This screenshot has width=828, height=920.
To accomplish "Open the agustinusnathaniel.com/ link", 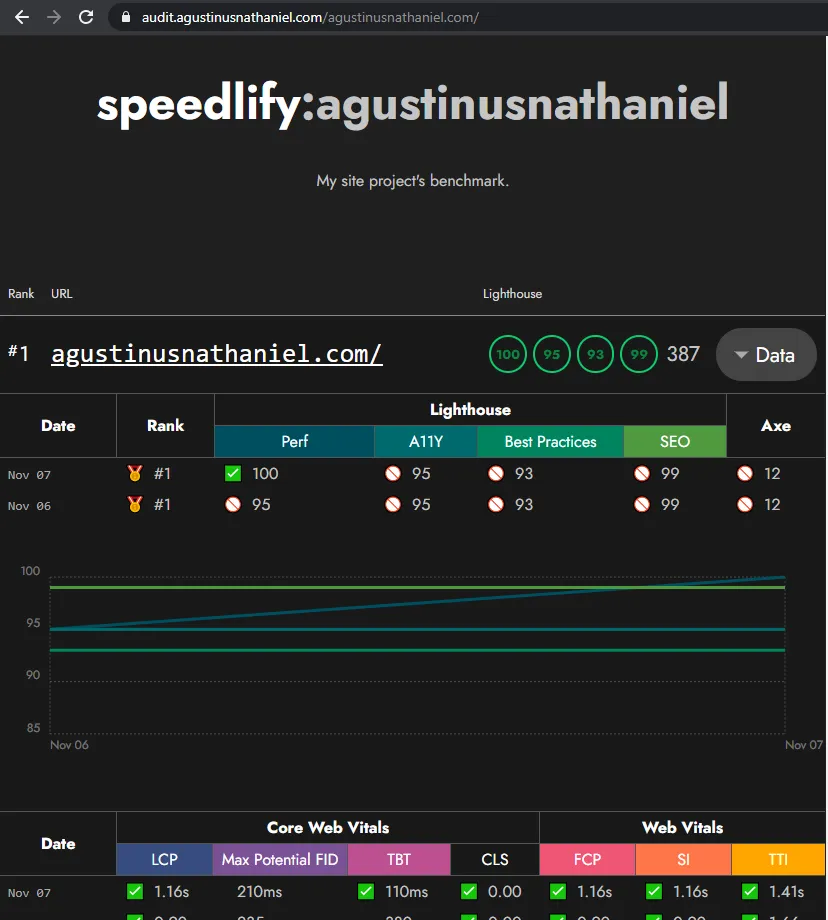I will coord(216,354).
